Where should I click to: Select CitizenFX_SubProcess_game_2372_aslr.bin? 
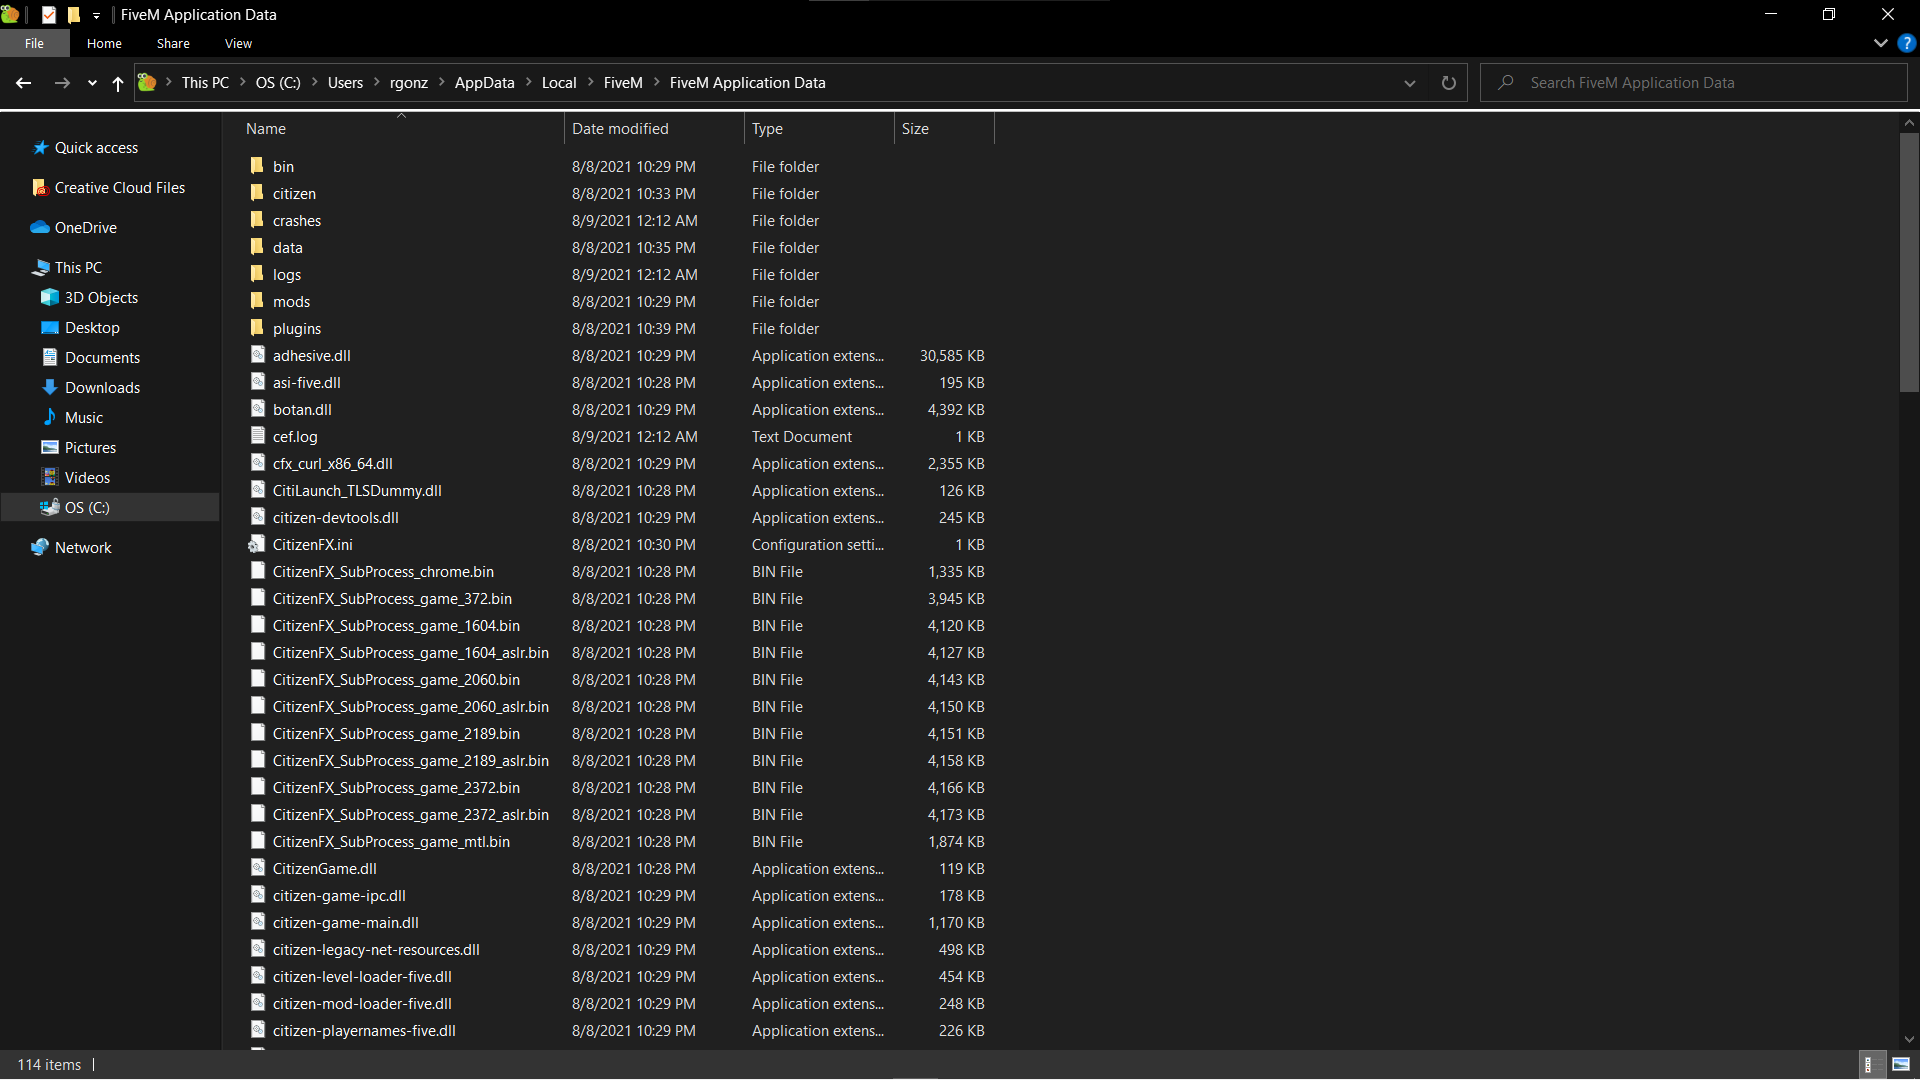pyautogui.click(x=411, y=814)
